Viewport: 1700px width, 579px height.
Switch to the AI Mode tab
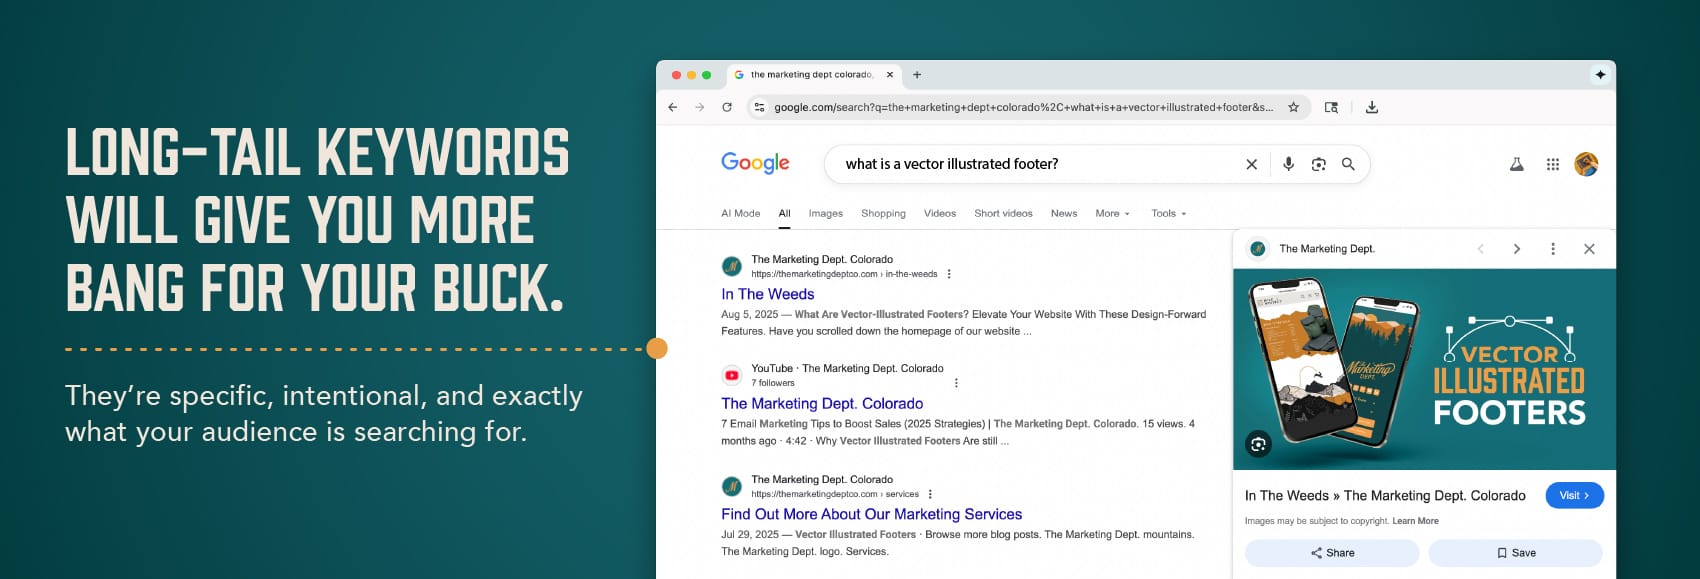[x=740, y=213]
